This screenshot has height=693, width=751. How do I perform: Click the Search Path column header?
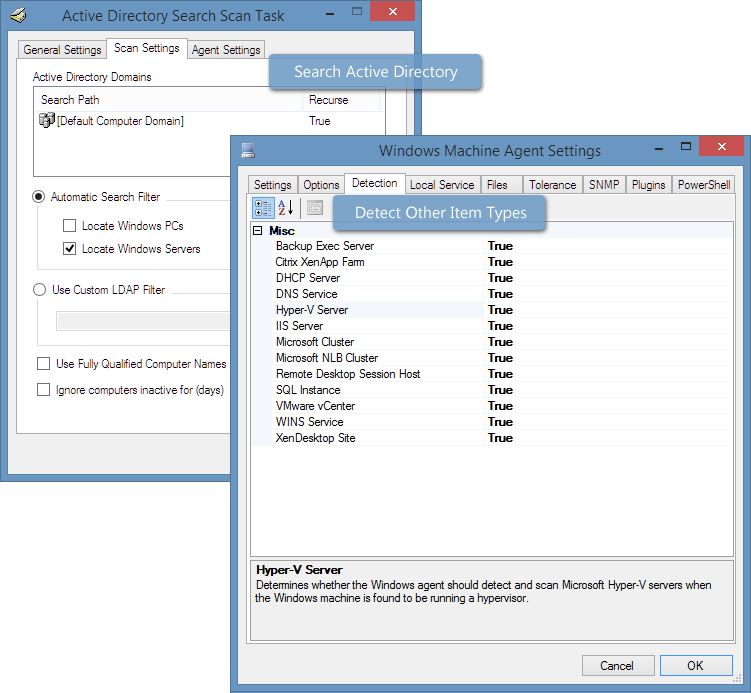168,100
